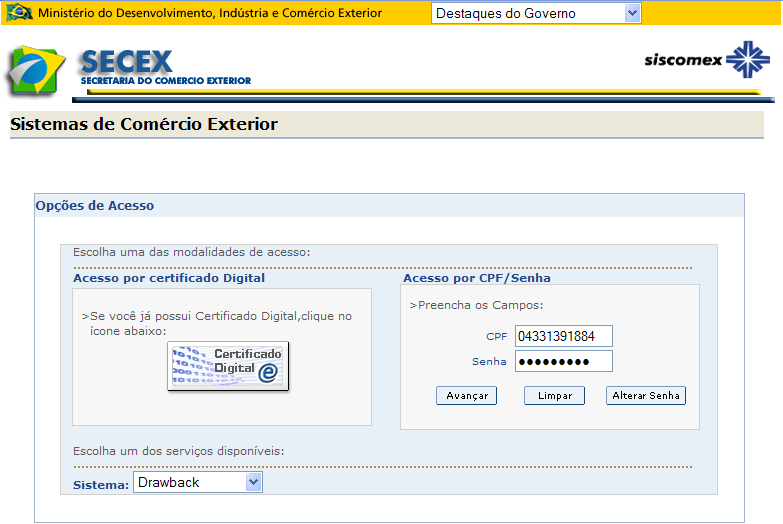Click the Ministério do Desenvolvimento header text
The image size is (783, 524).
pyautogui.click(x=210, y=13)
